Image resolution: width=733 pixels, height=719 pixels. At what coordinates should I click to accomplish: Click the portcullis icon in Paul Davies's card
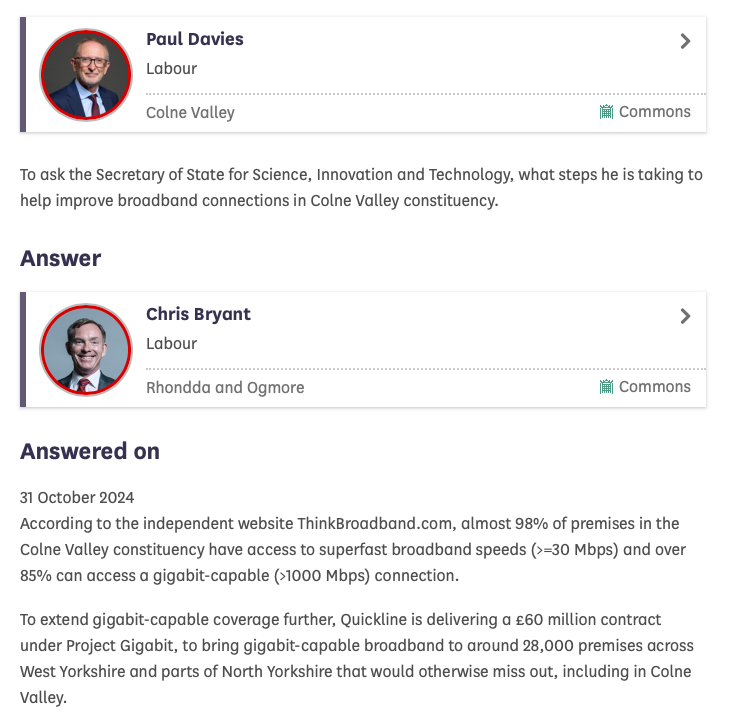point(606,112)
